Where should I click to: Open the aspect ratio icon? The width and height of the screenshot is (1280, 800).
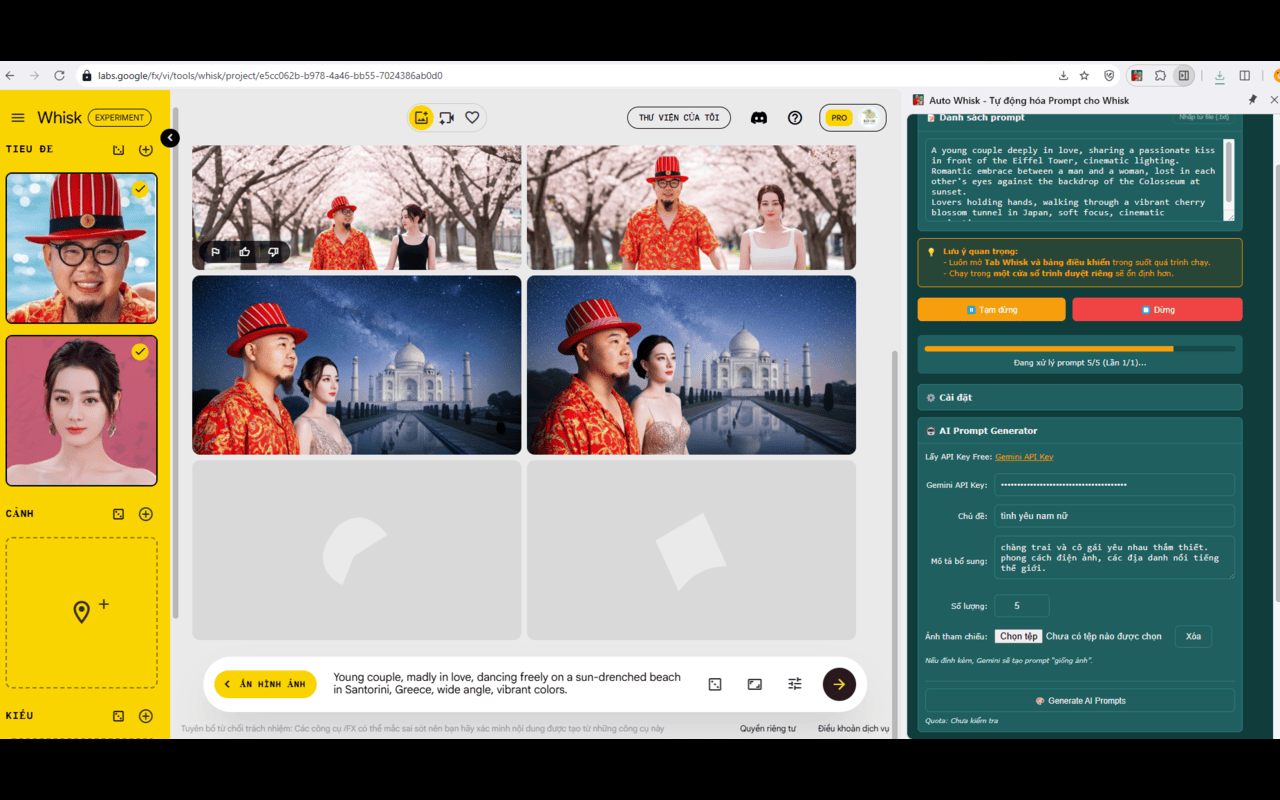coord(754,684)
